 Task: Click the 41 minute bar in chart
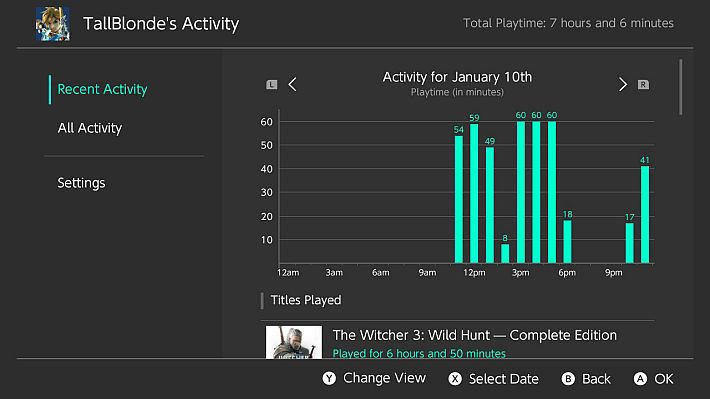click(645, 215)
